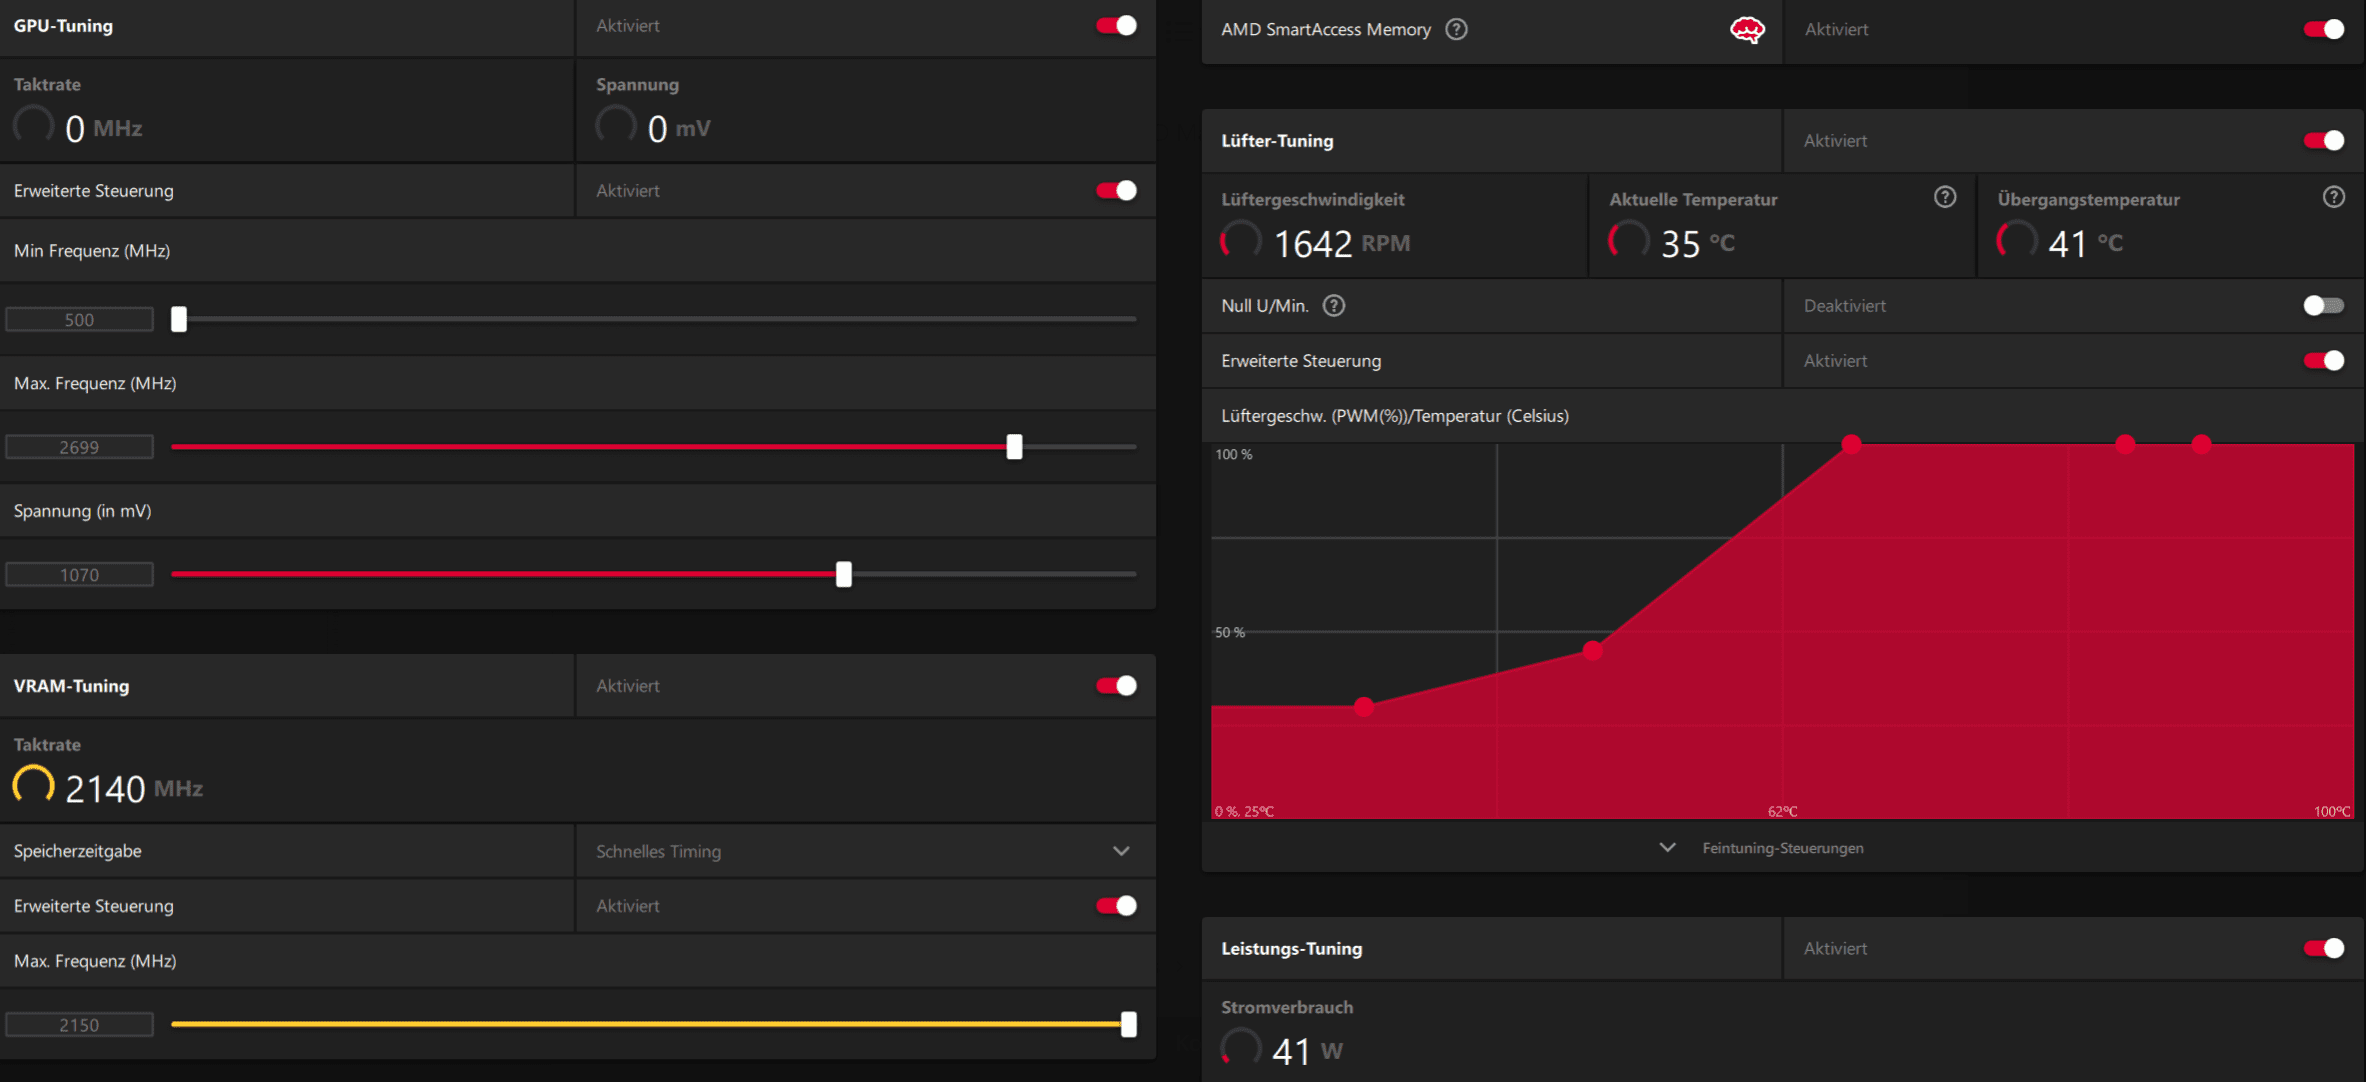Click the fan curve point at the 62°C line
Screen dimensions: 2366x1082
click(1851, 444)
